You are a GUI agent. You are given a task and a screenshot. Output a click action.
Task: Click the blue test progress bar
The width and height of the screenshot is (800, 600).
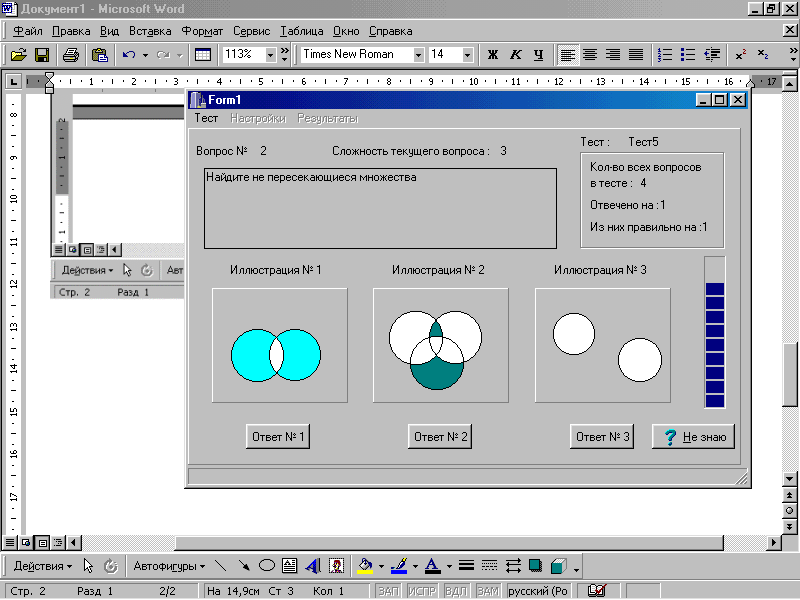pos(715,332)
